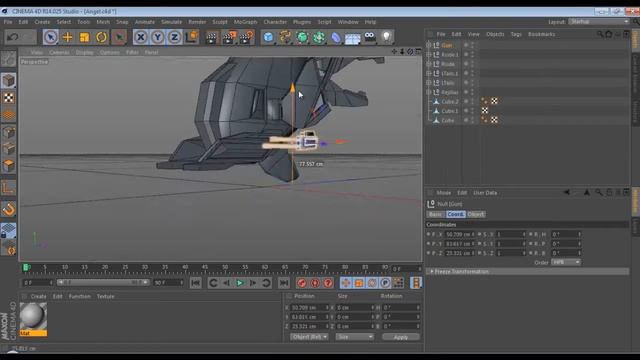Switch to Edges mode
Viewport: 640px width, 360px height.
(8, 149)
